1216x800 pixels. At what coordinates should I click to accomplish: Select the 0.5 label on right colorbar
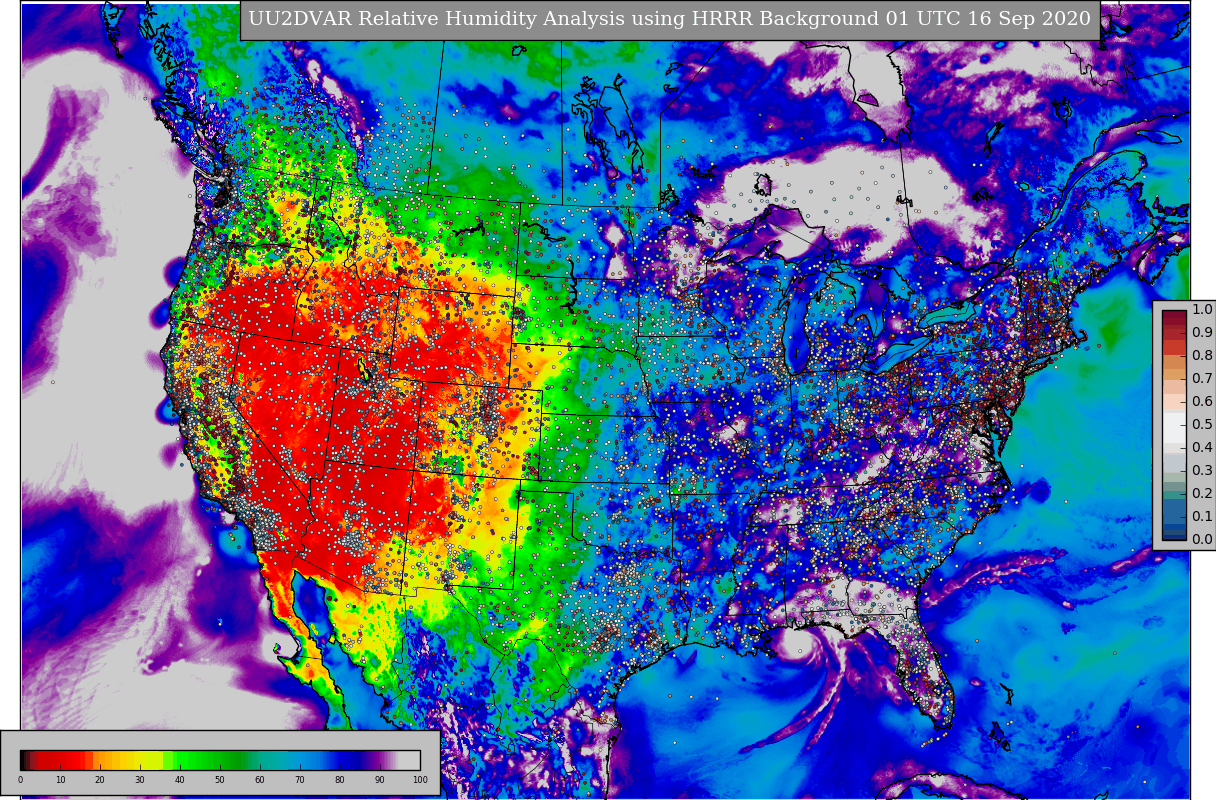1202,424
